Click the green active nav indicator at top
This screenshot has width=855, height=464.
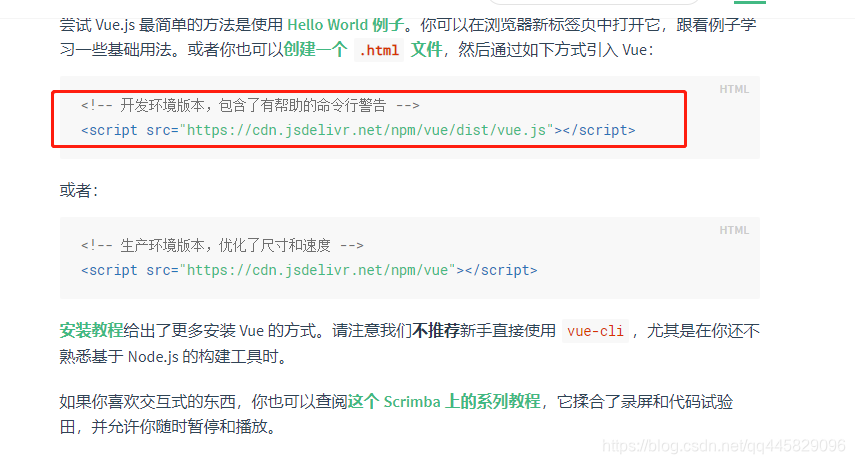(750, 2)
